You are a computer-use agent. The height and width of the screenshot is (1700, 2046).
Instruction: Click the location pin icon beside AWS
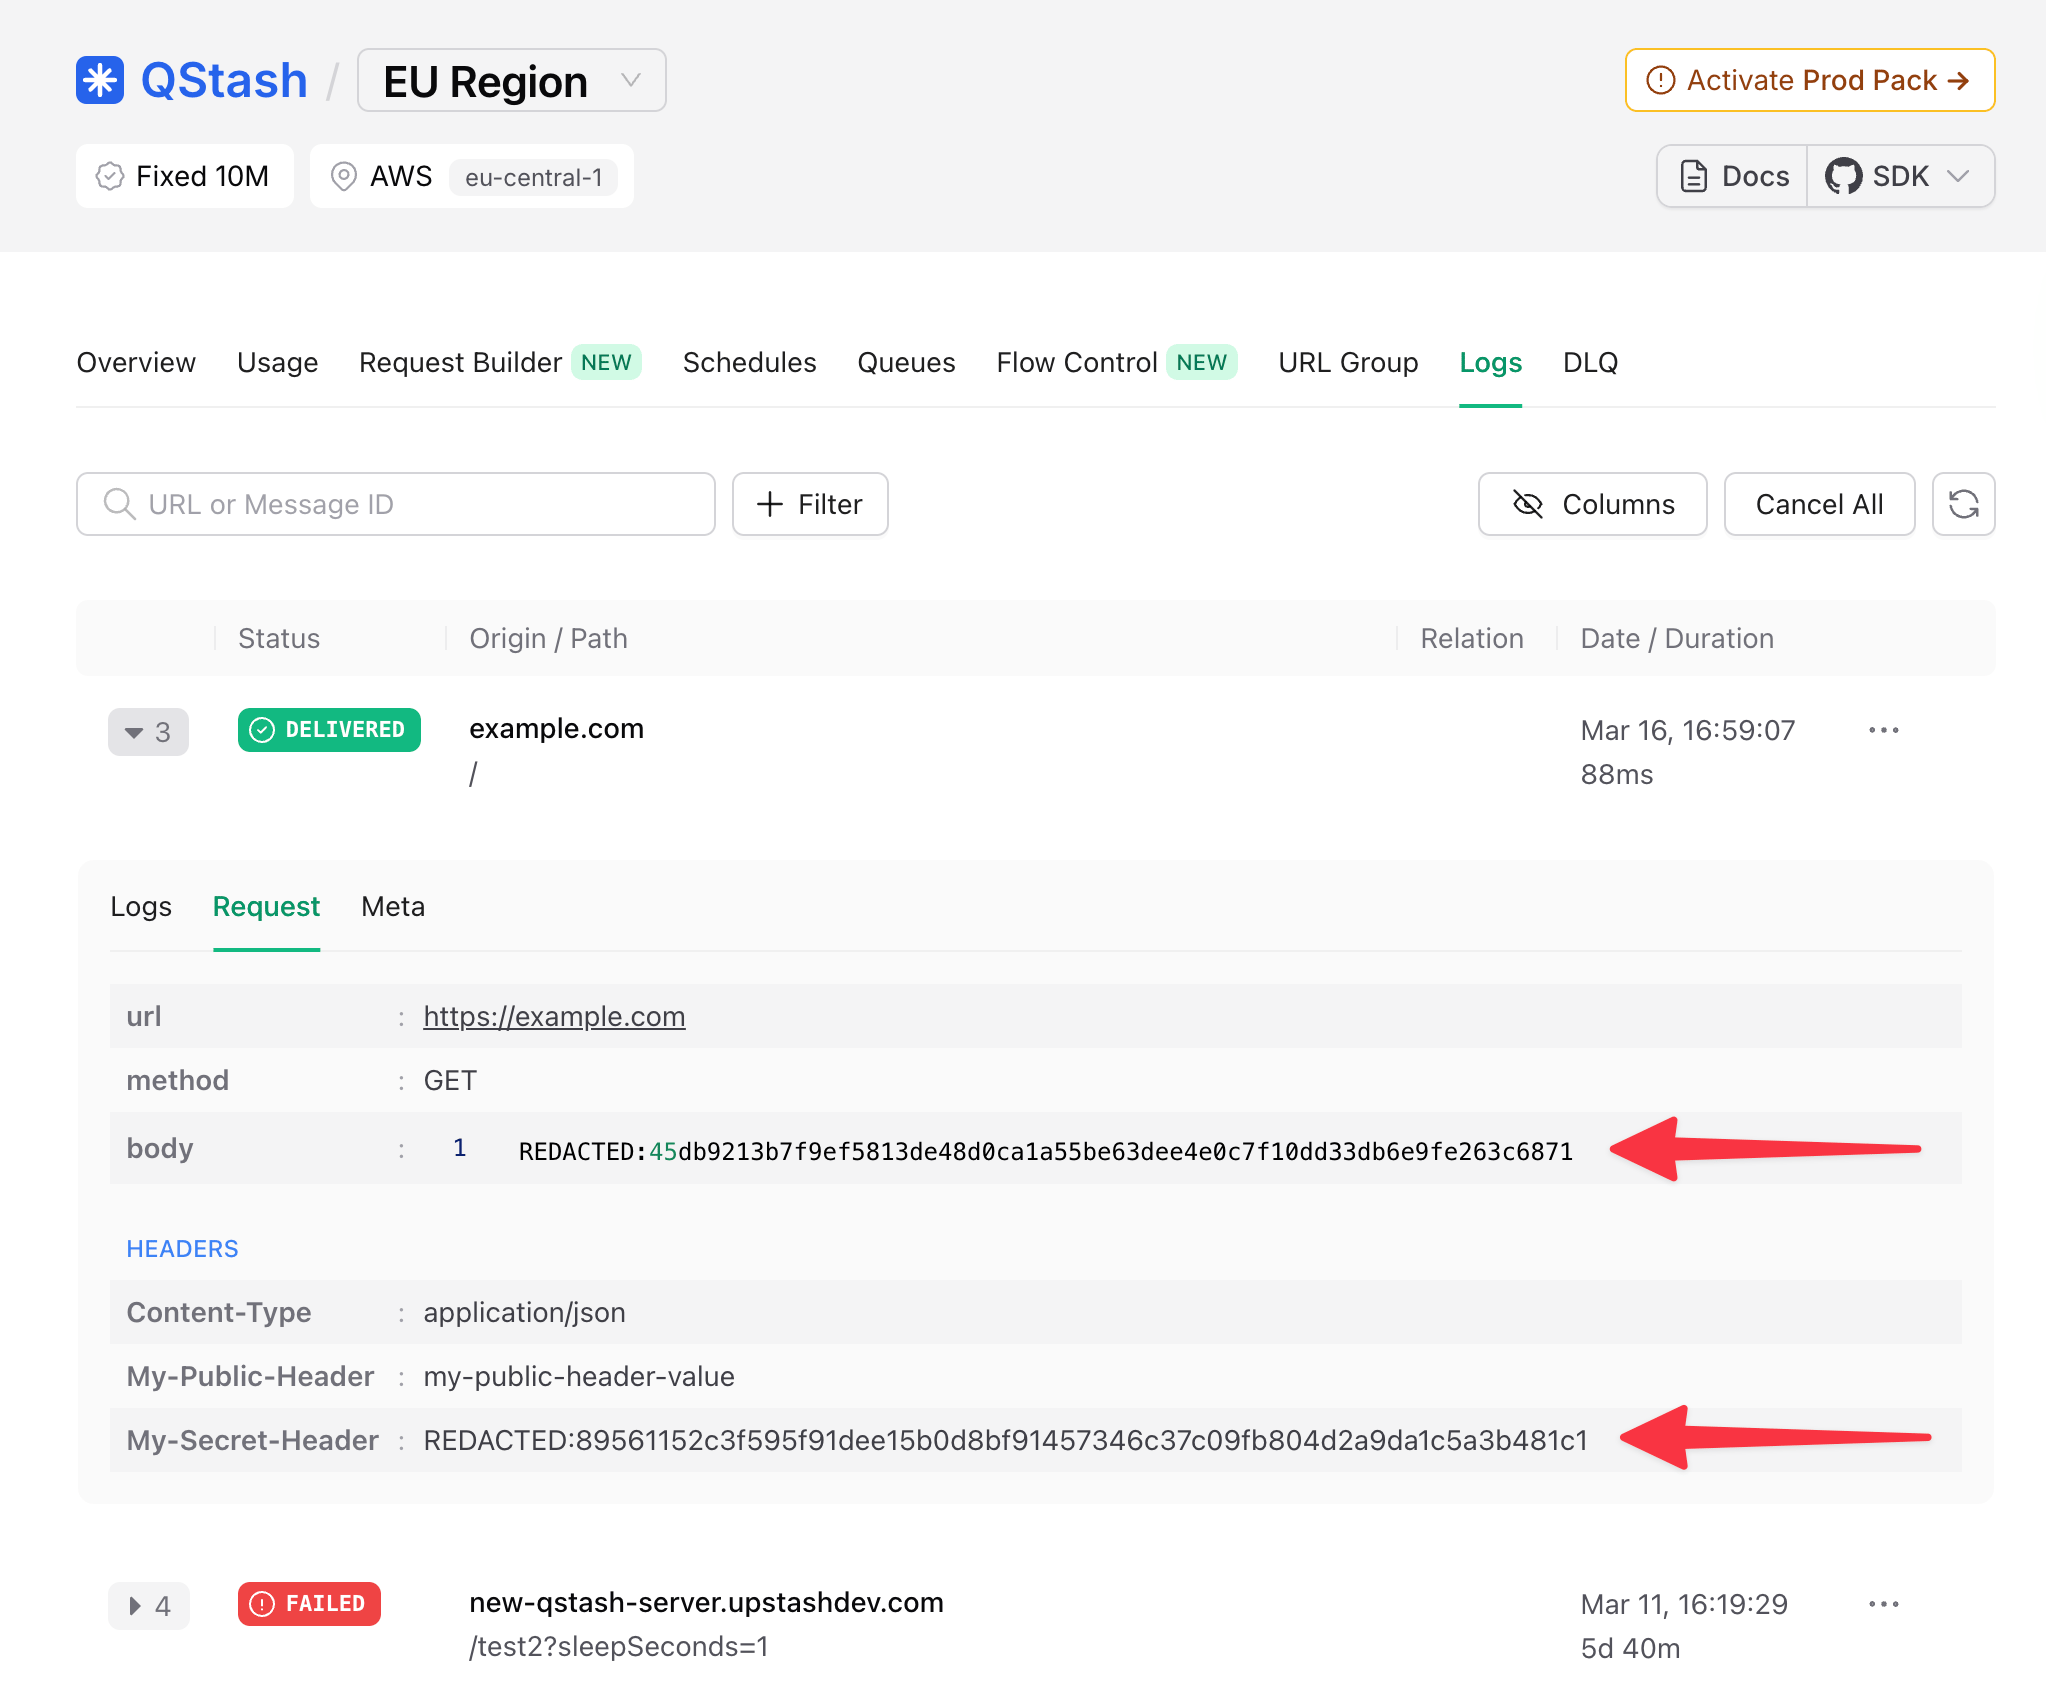pyautogui.click(x=343, y=176)
